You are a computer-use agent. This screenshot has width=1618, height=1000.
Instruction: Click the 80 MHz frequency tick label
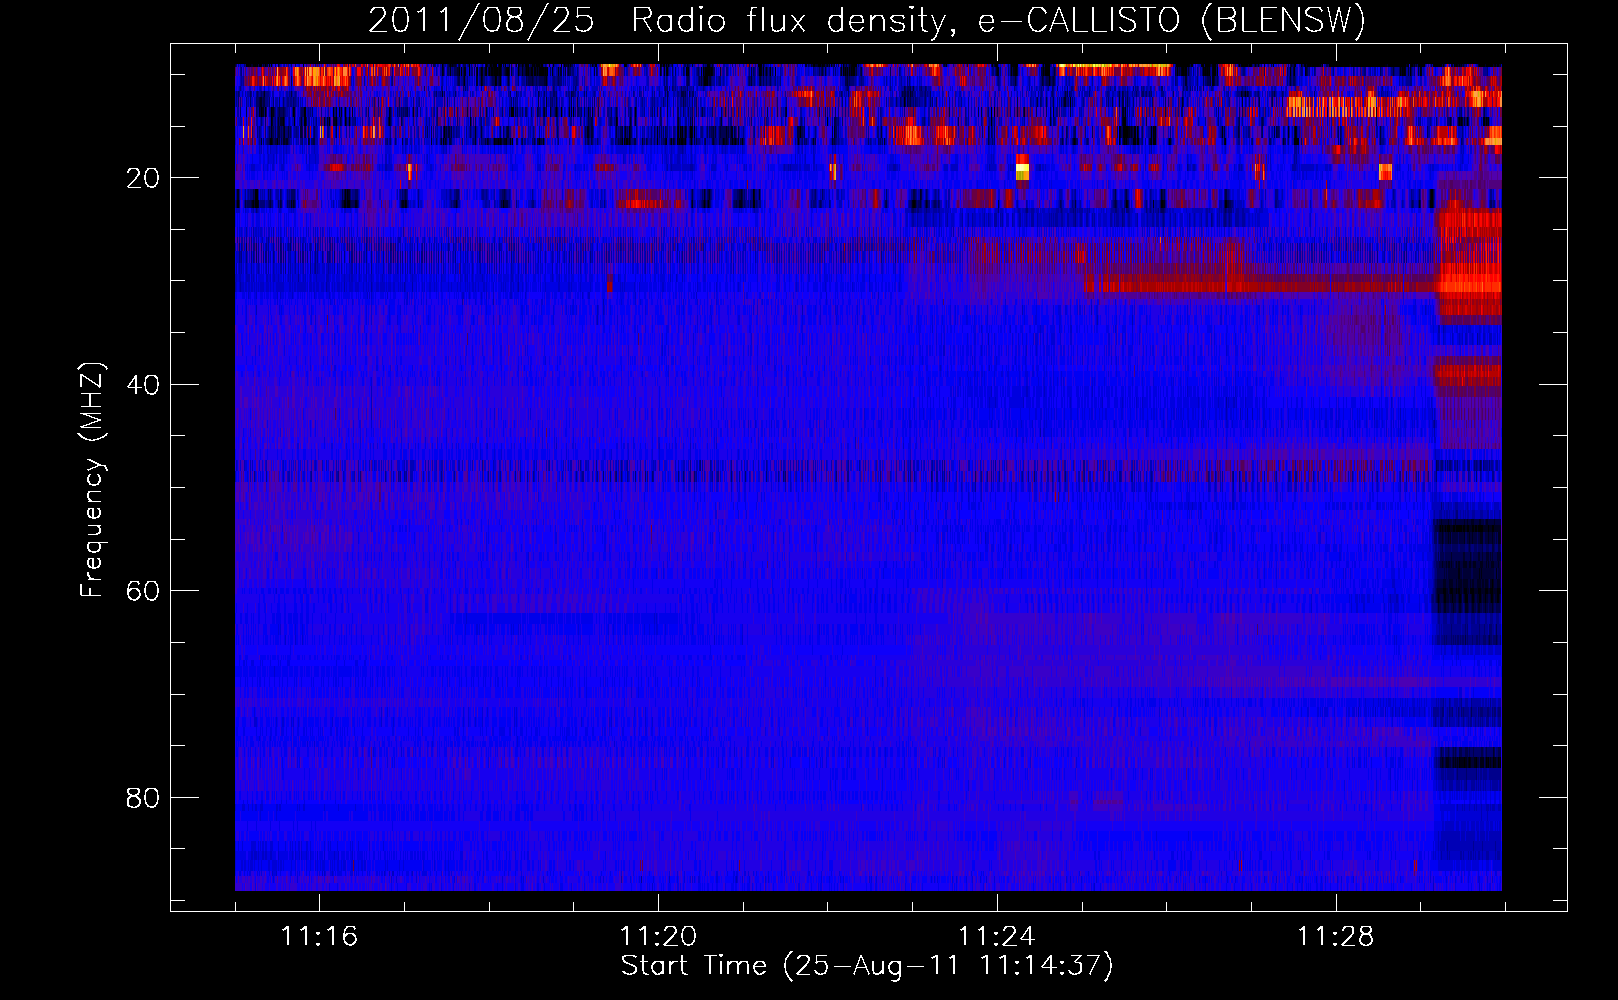coord(144,798)
